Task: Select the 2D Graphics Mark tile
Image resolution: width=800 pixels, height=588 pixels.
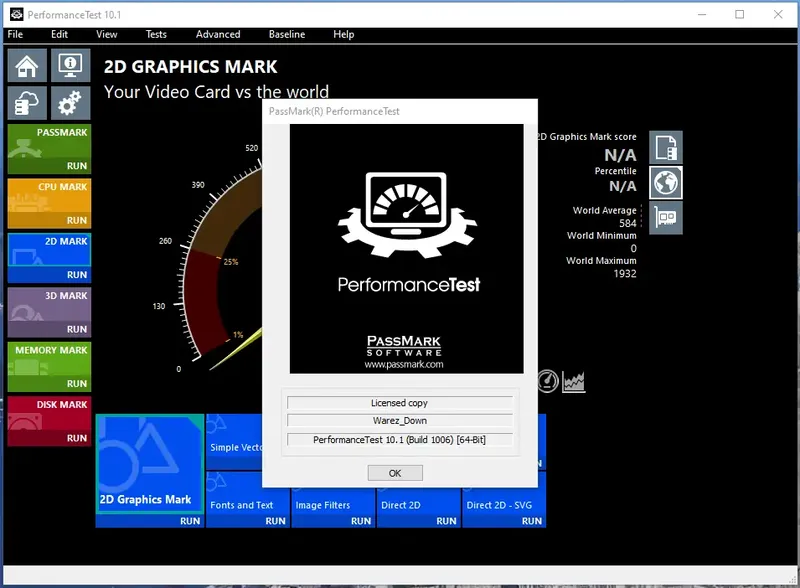Action: point(148,465)
